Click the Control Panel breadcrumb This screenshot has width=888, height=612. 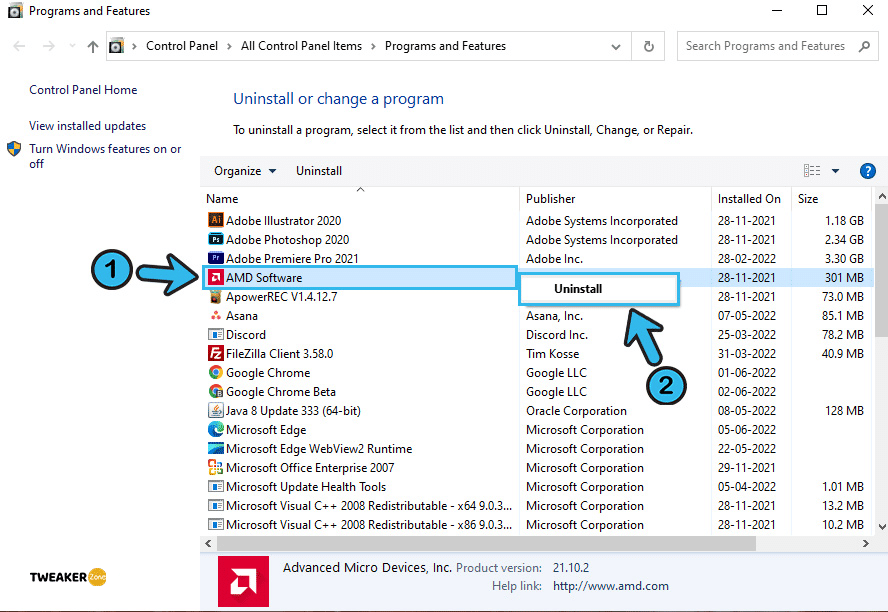(x=182, y=46)
